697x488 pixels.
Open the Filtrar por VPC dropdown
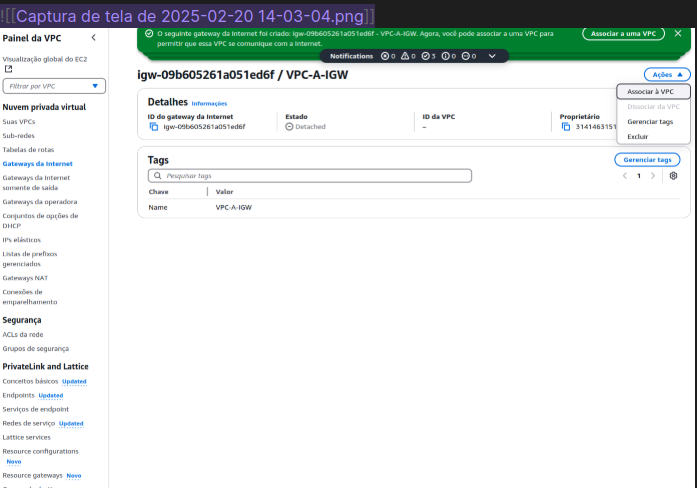pos(54,86)
